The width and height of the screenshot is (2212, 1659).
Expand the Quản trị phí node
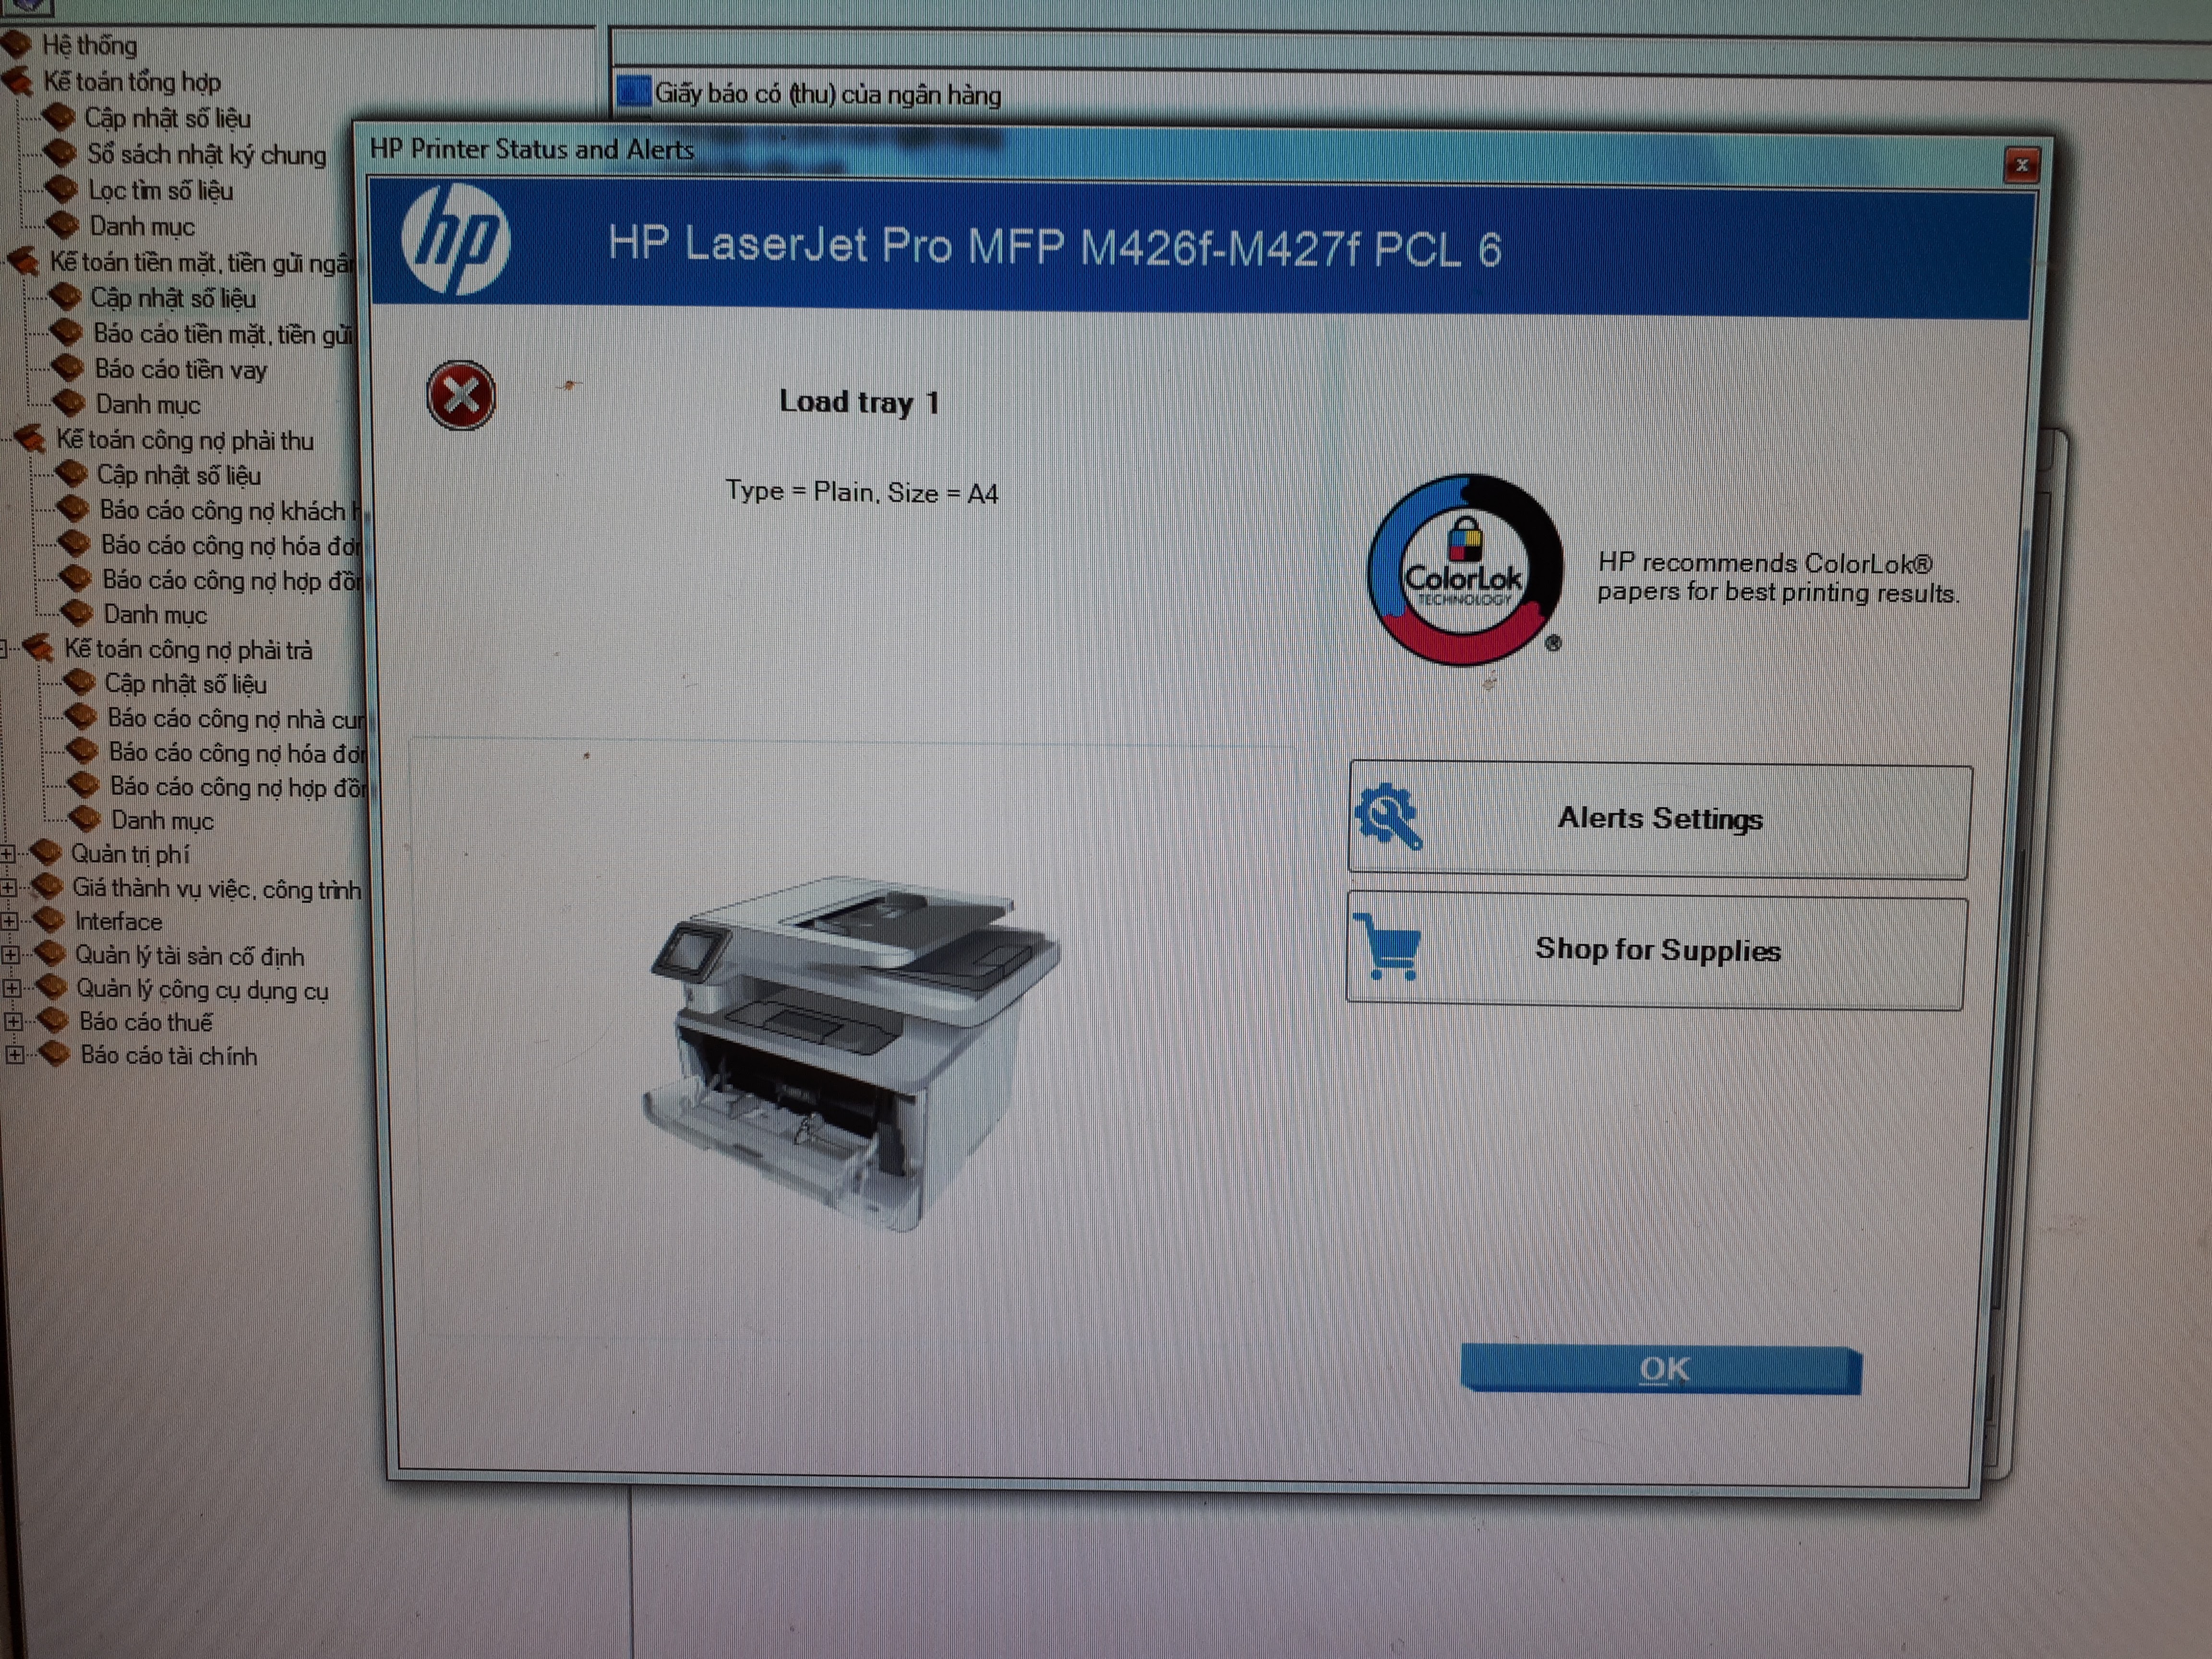click(x=8, y=854)
